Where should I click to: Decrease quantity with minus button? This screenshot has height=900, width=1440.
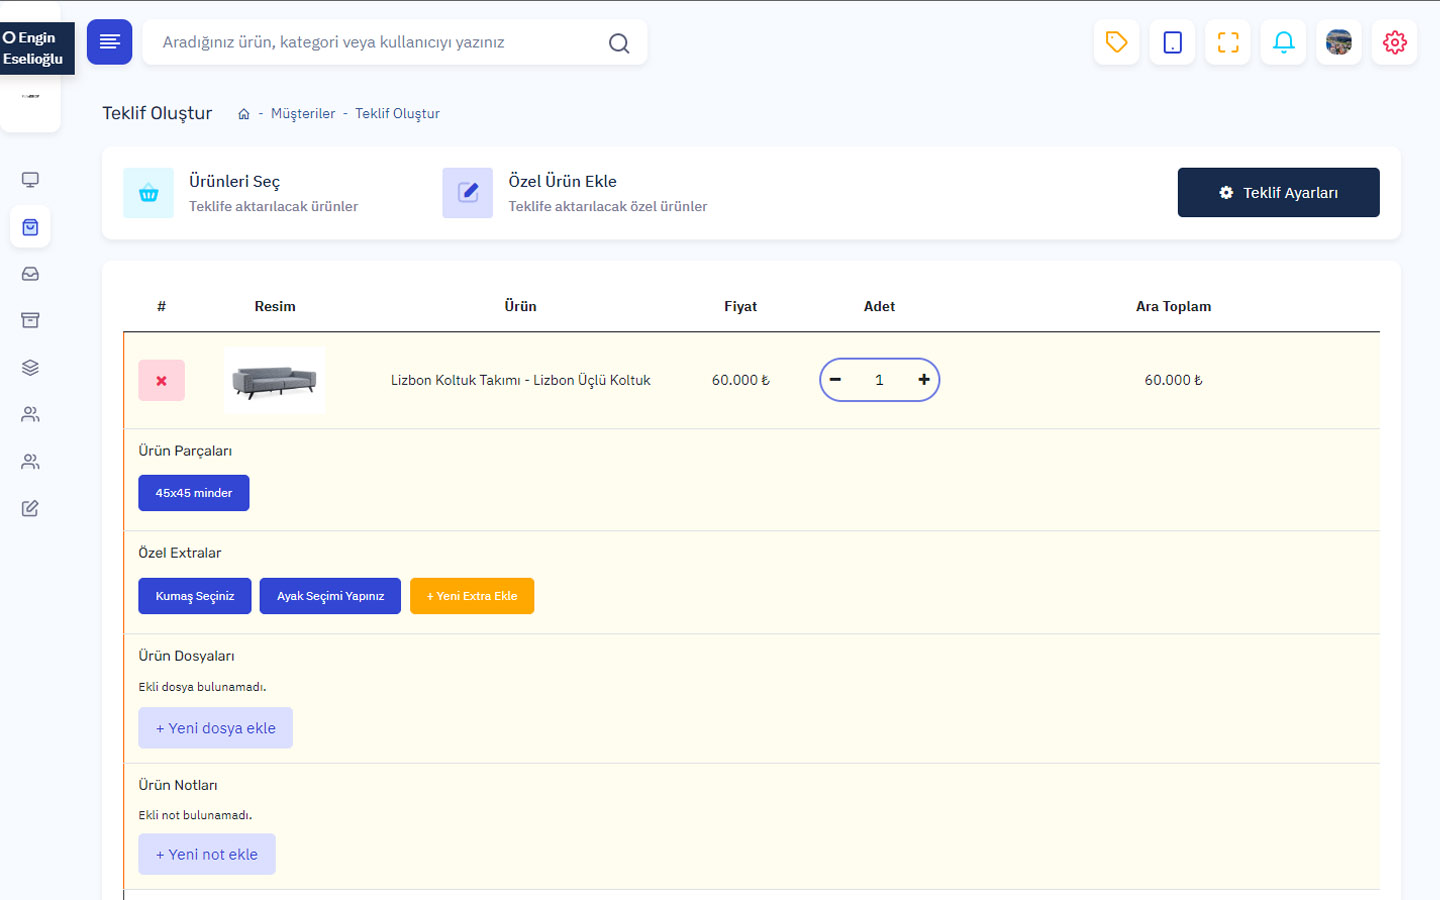836,380
